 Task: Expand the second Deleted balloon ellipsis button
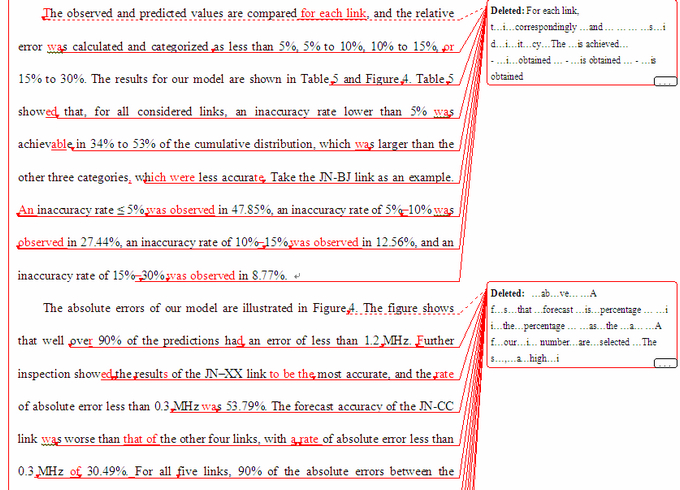pos(665,364)
